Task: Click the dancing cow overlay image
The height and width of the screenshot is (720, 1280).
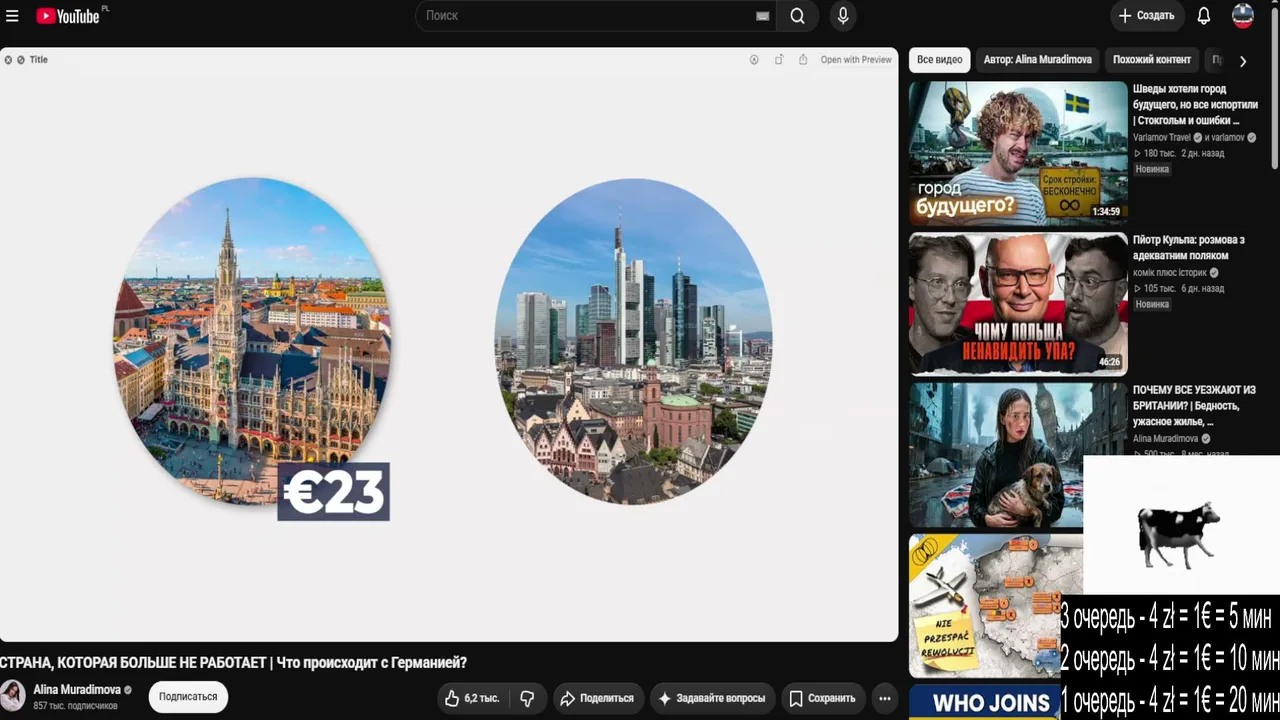Action: click(1180, 534)
